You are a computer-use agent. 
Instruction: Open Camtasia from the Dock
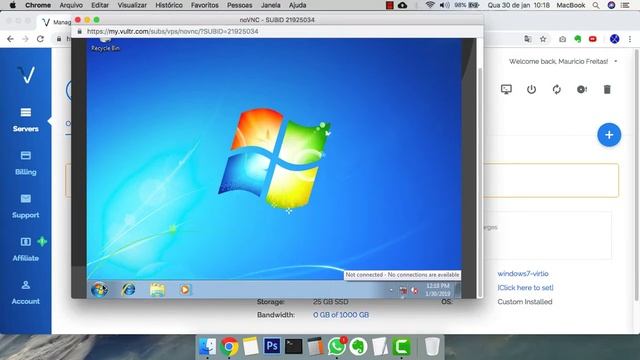402,347
